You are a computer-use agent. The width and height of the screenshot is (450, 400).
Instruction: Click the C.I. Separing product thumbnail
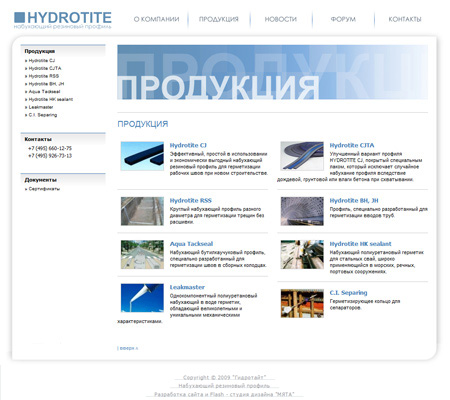tap(302, 303)
